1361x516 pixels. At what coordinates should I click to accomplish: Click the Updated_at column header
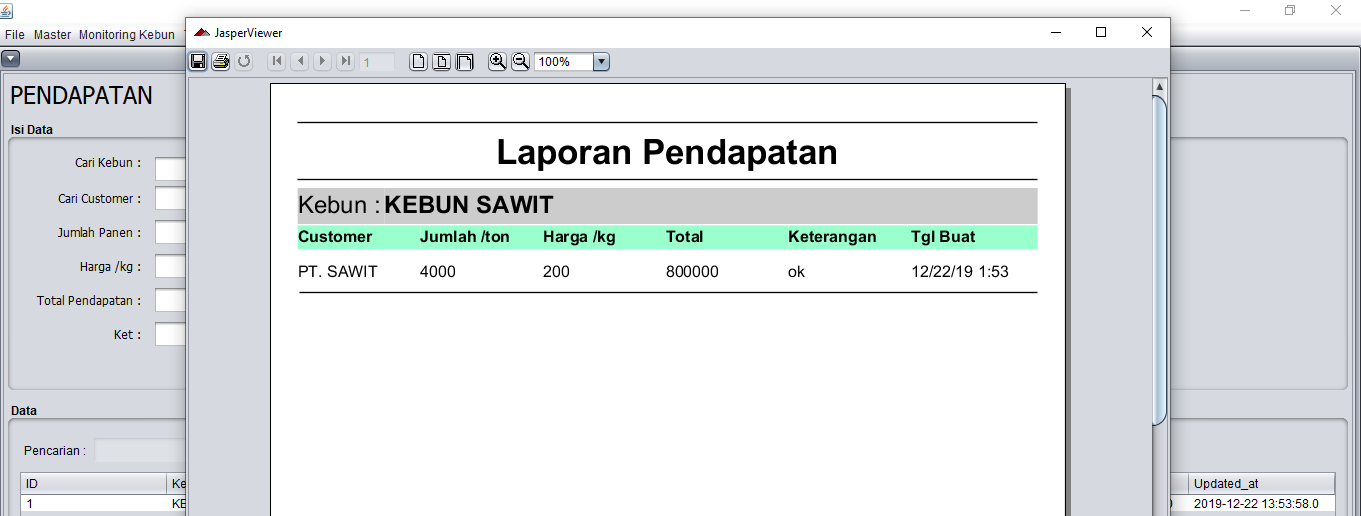point(1261,484)
